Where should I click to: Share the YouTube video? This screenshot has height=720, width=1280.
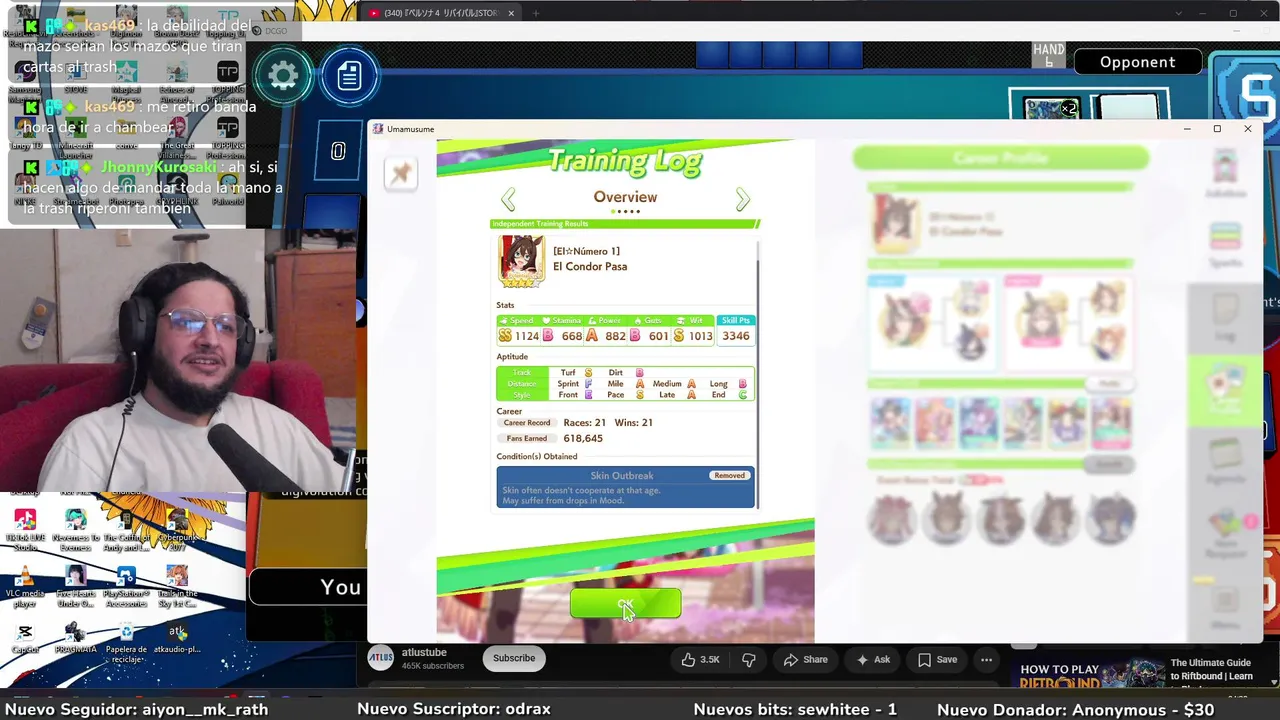point(806,659)
